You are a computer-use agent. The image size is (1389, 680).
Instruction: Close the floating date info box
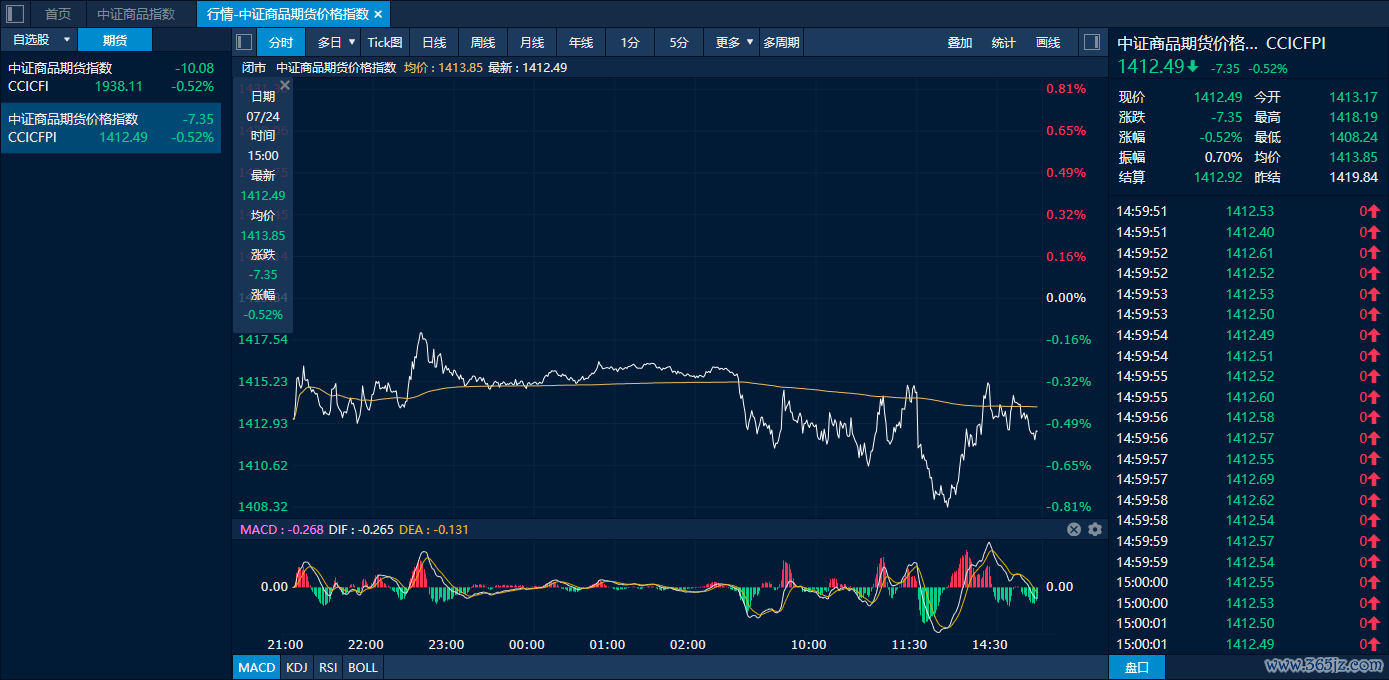tap(285, 86)
